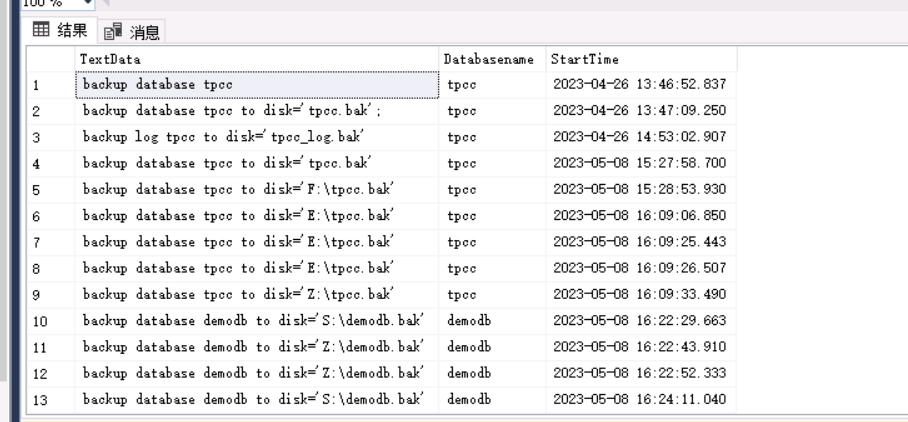This screenshot has height=422, width=908.
Task: Select the tpcc database name in row 5
Action: coord(492,189)
